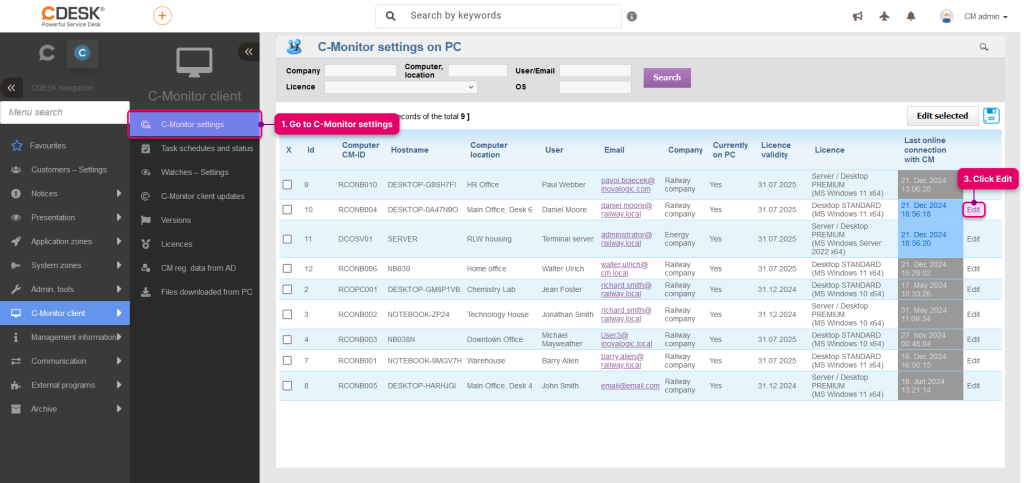Collapse the C-Monitor client submenu panel
1024x483 pixels.
point(248,52)
